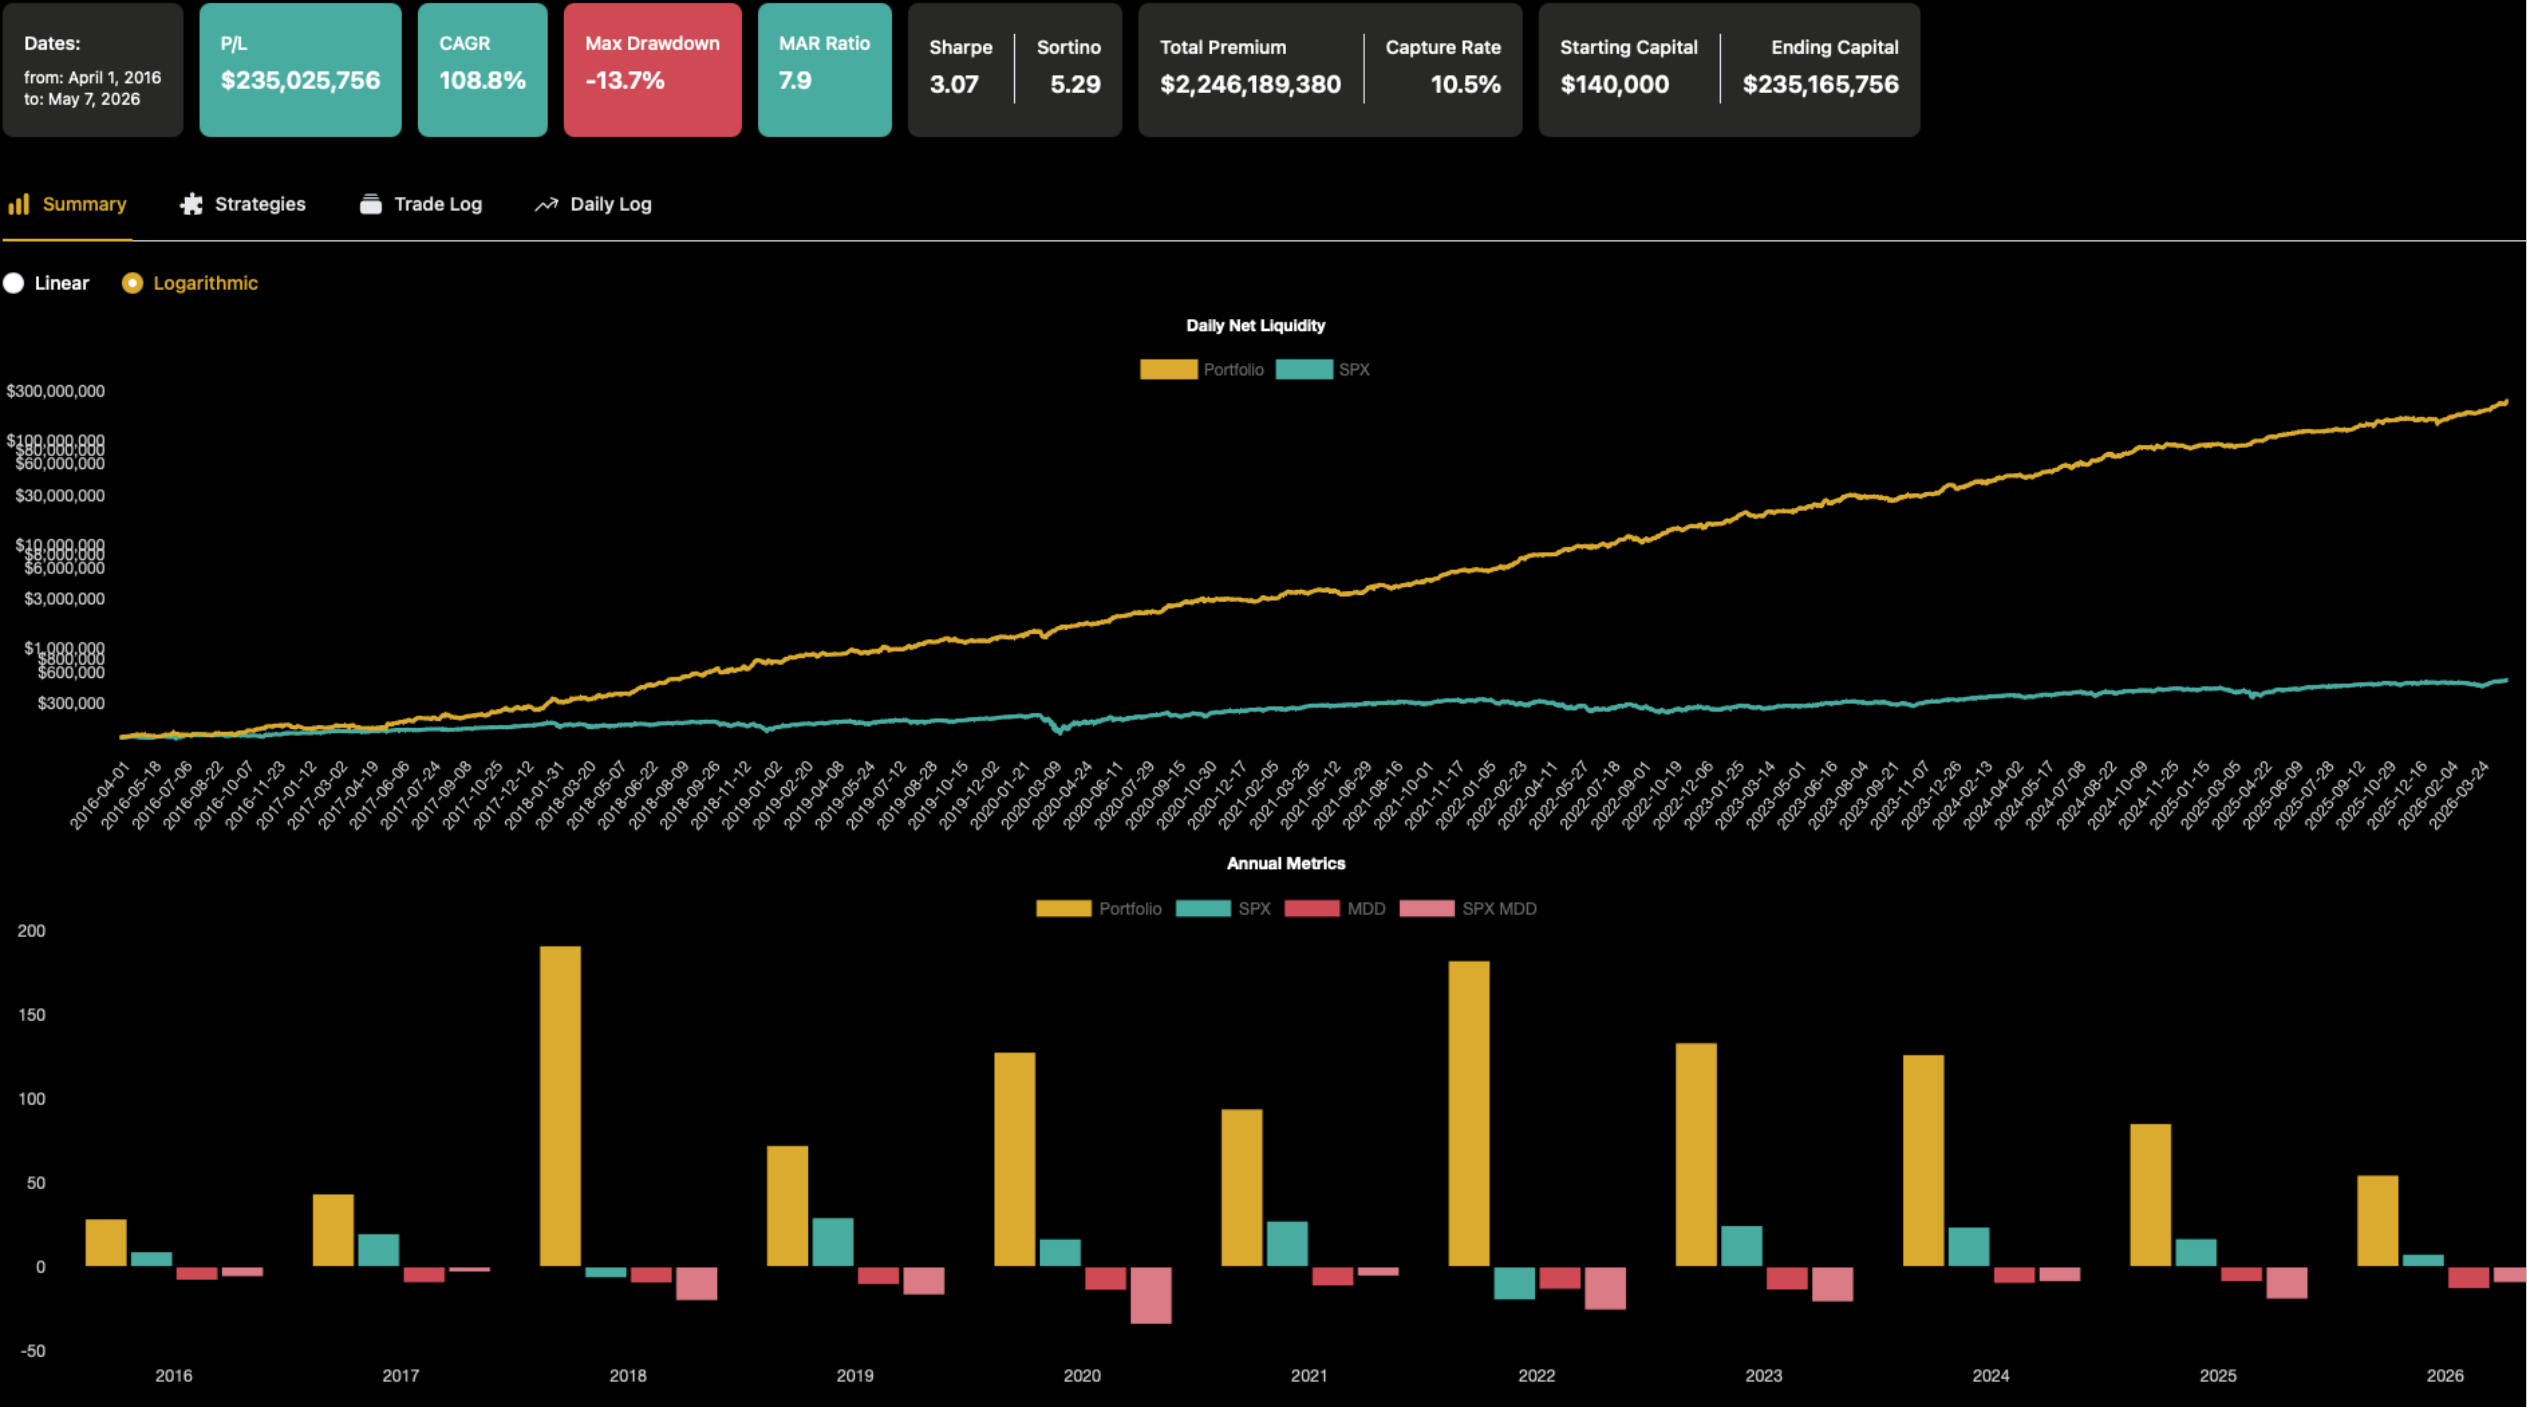Click the P/L card showing $235,025,756
2527x1407 pixels.
pos(300,69)
